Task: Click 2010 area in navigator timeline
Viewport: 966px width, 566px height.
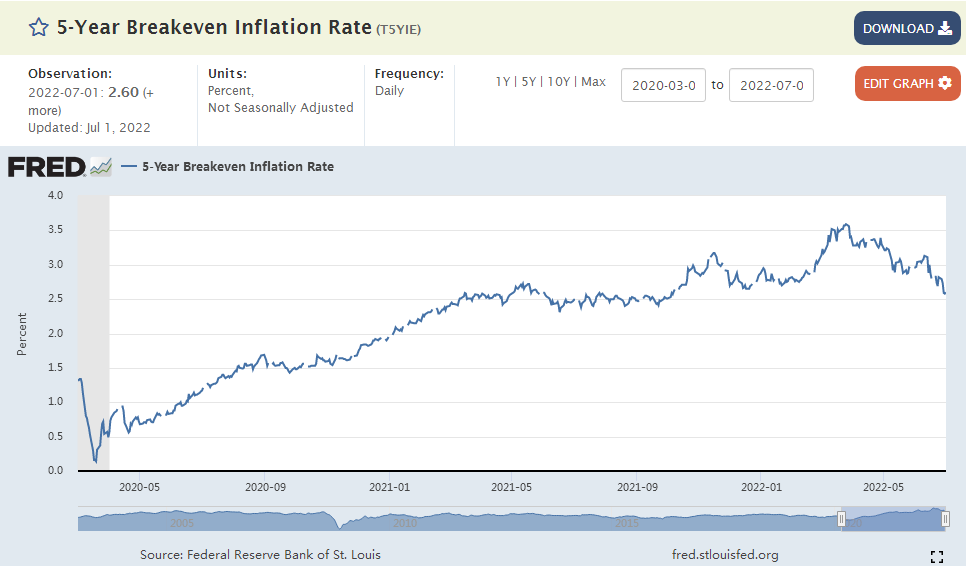Action: tap(405, 523)
